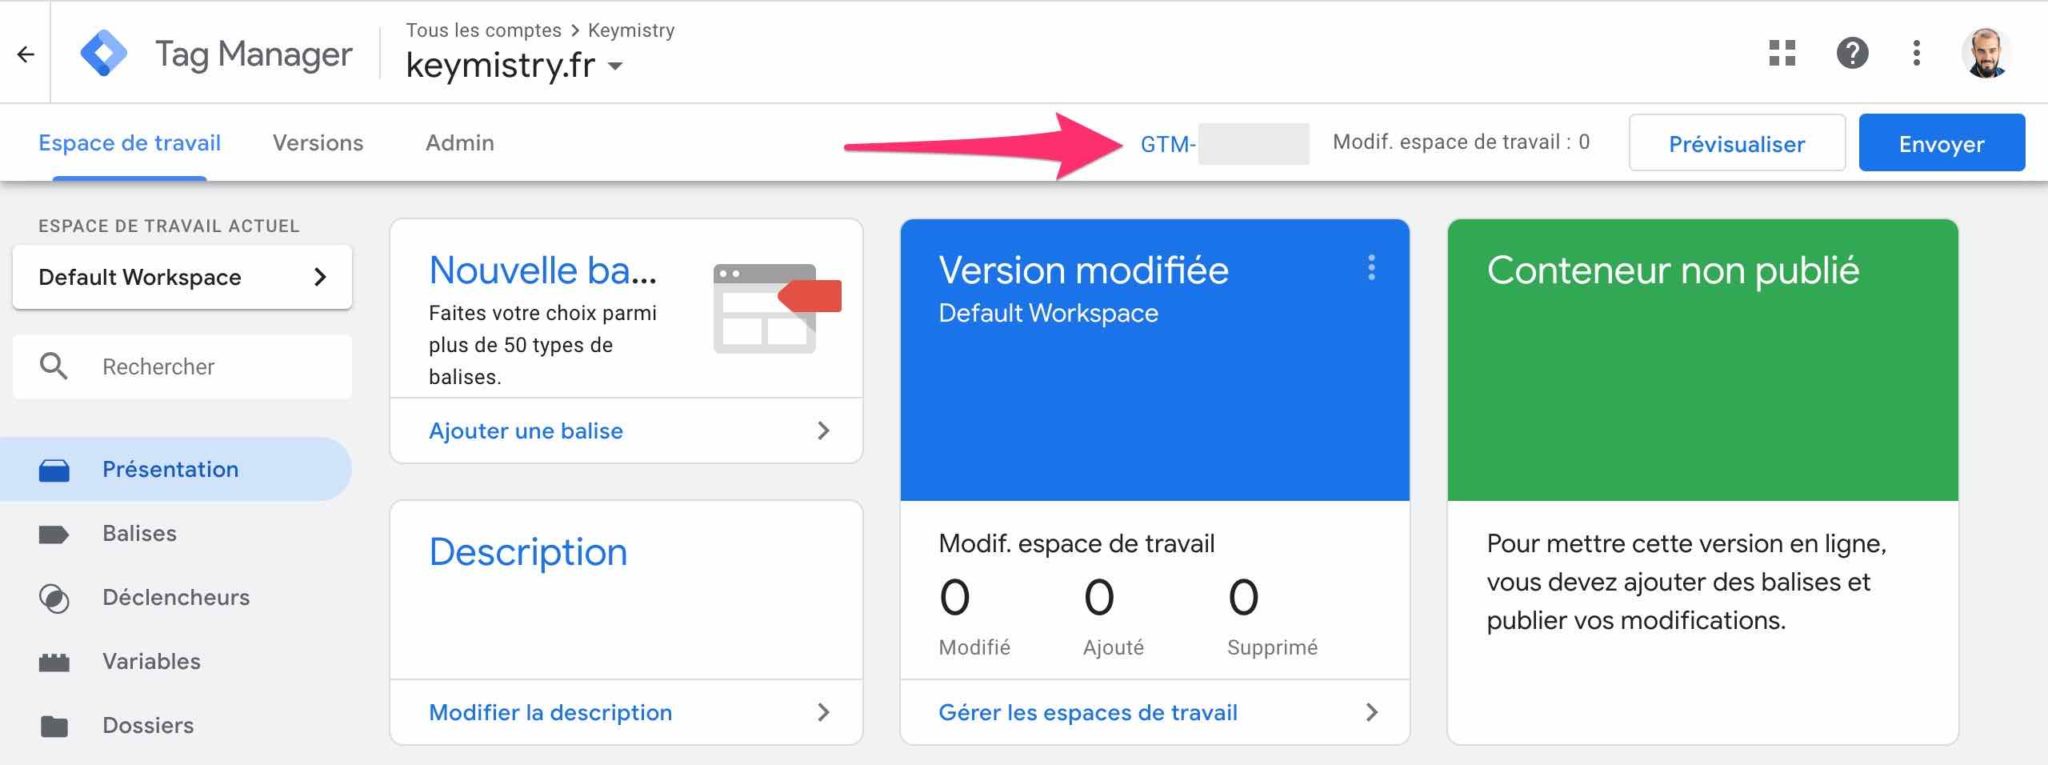This screenshot has height=765, width=2048.
Task: Open the help icon
Action: pyautogui.click(x=1852, y=53)
